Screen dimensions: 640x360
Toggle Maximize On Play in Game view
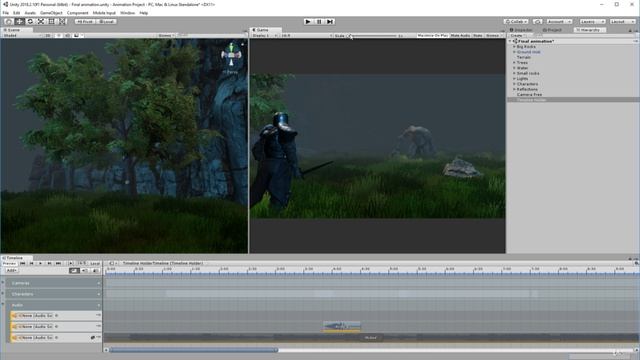click(x=433, y=36)
